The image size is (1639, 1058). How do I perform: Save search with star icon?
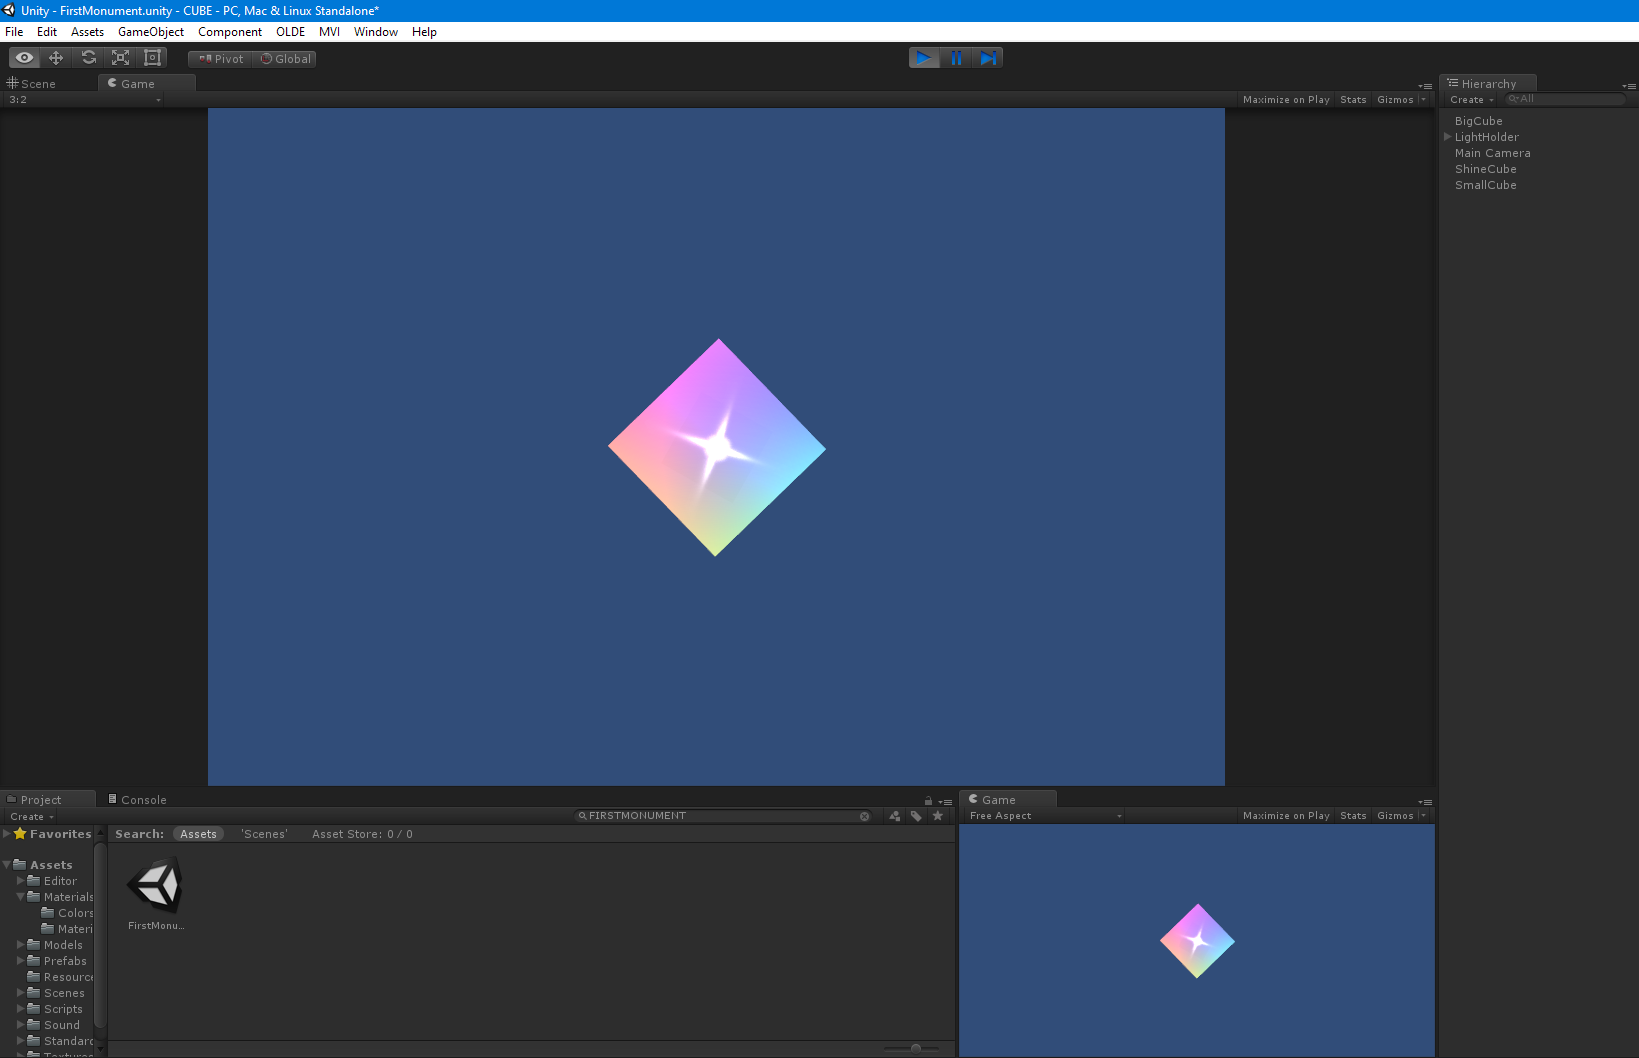(938, 816)
